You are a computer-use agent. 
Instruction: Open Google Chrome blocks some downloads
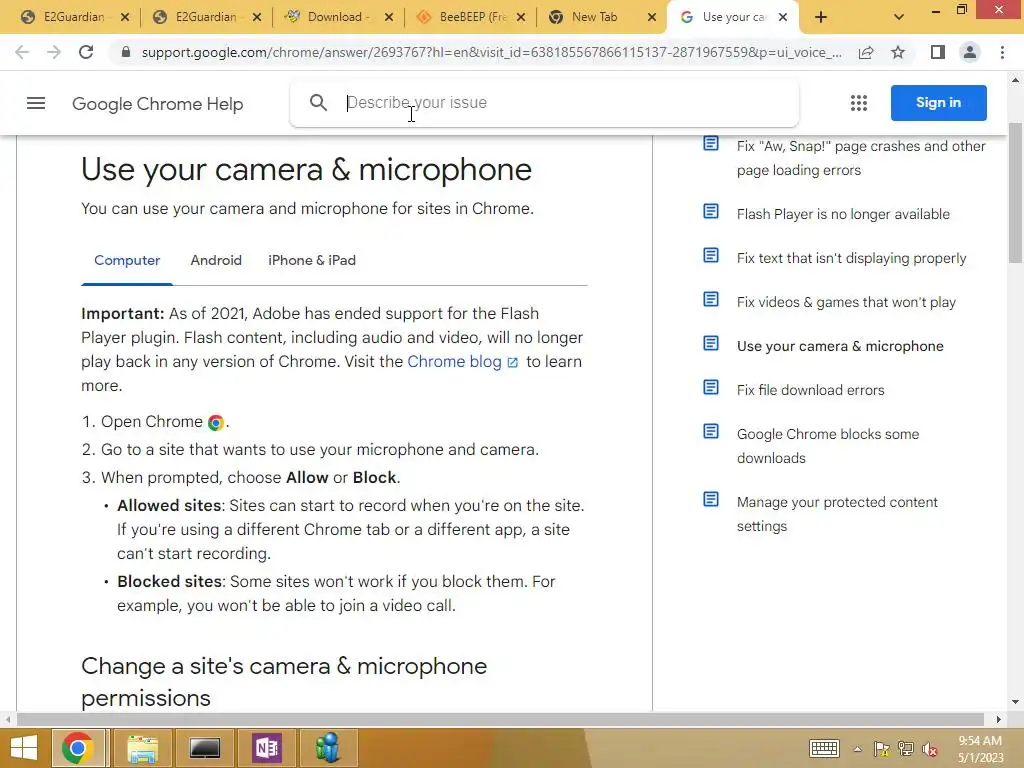click(828, 446)
